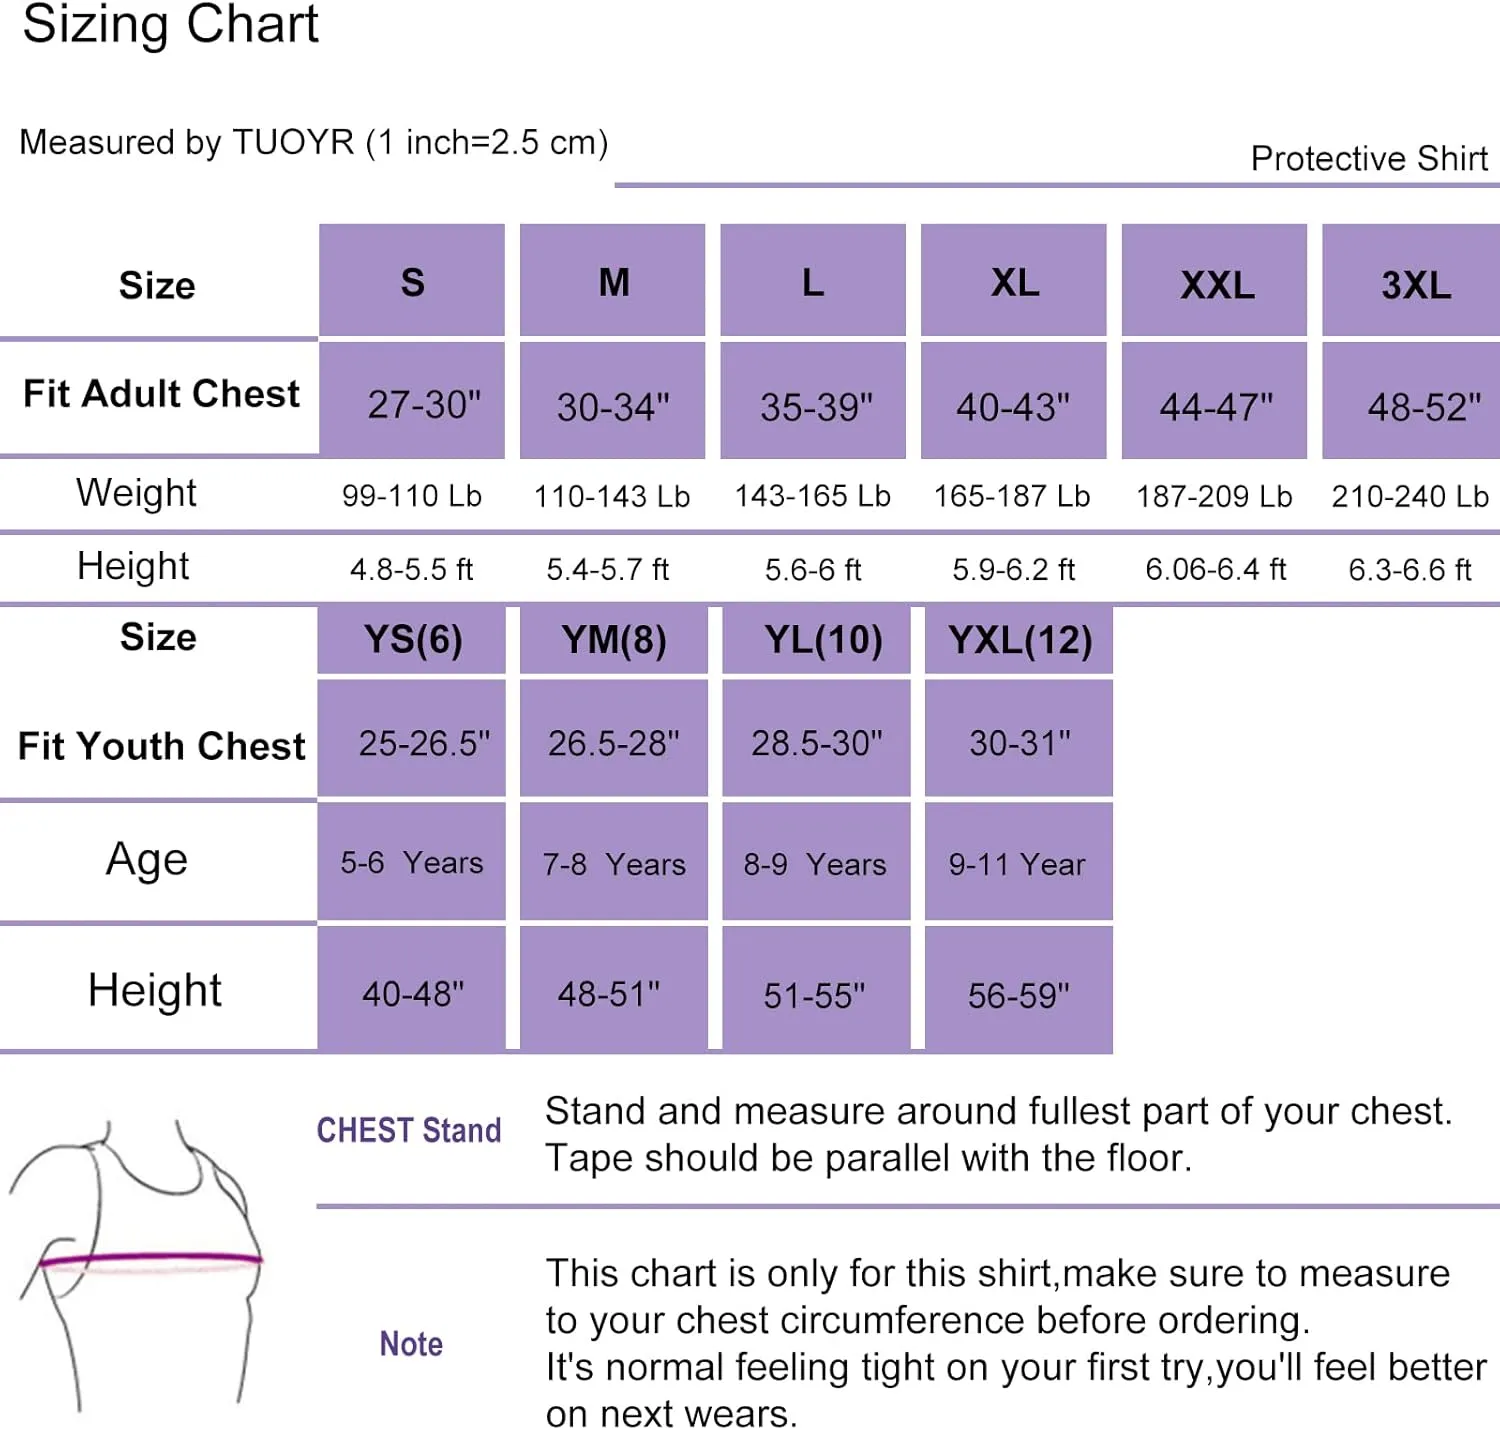The width and height of the screenshot is (1500, 1430).
Task: Select the 35-39" adult chest cell
Action: coord(813,401)
